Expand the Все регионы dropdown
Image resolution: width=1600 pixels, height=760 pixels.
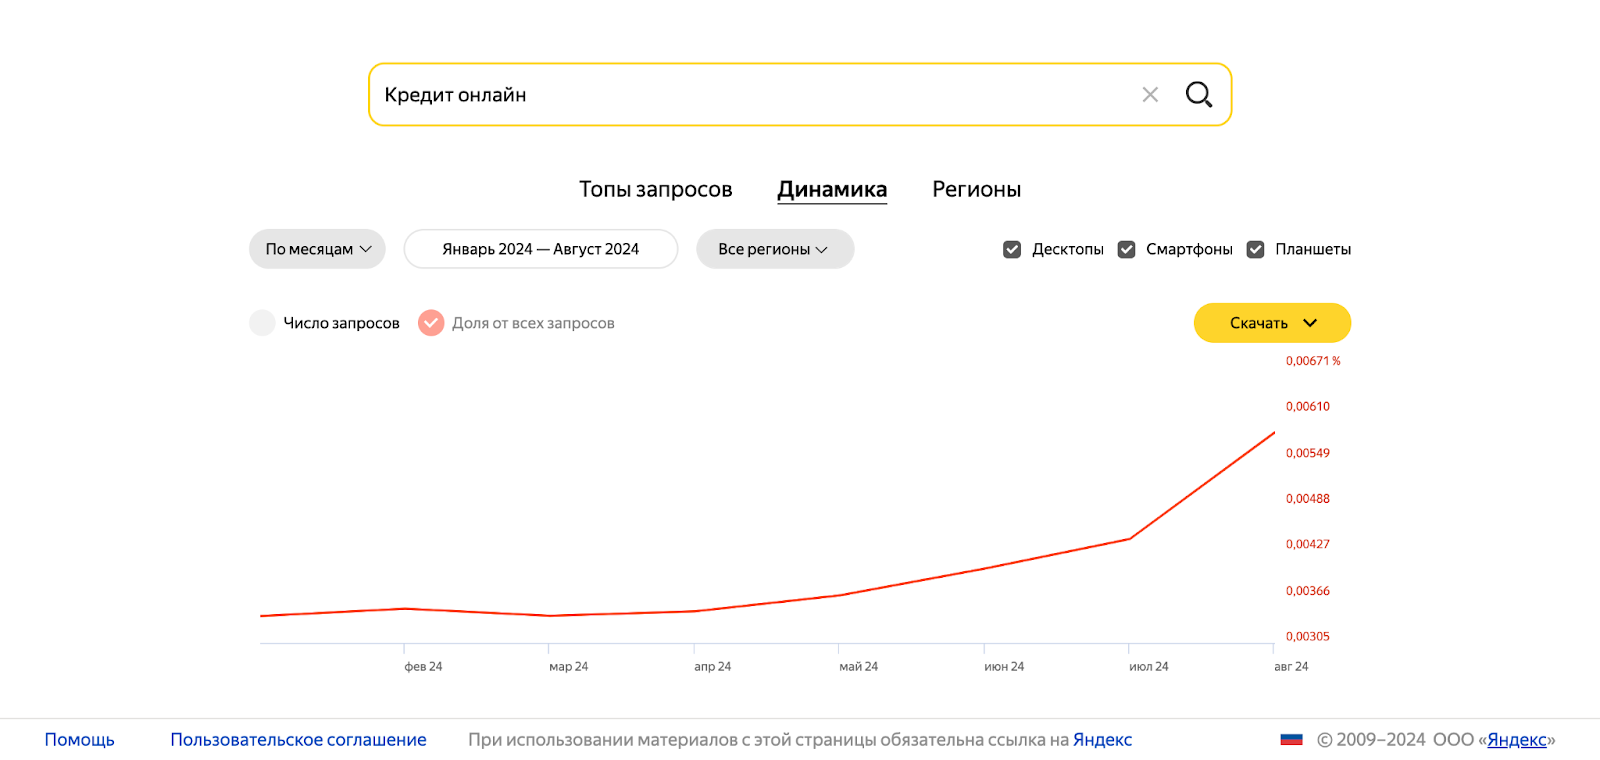[775, 249]
